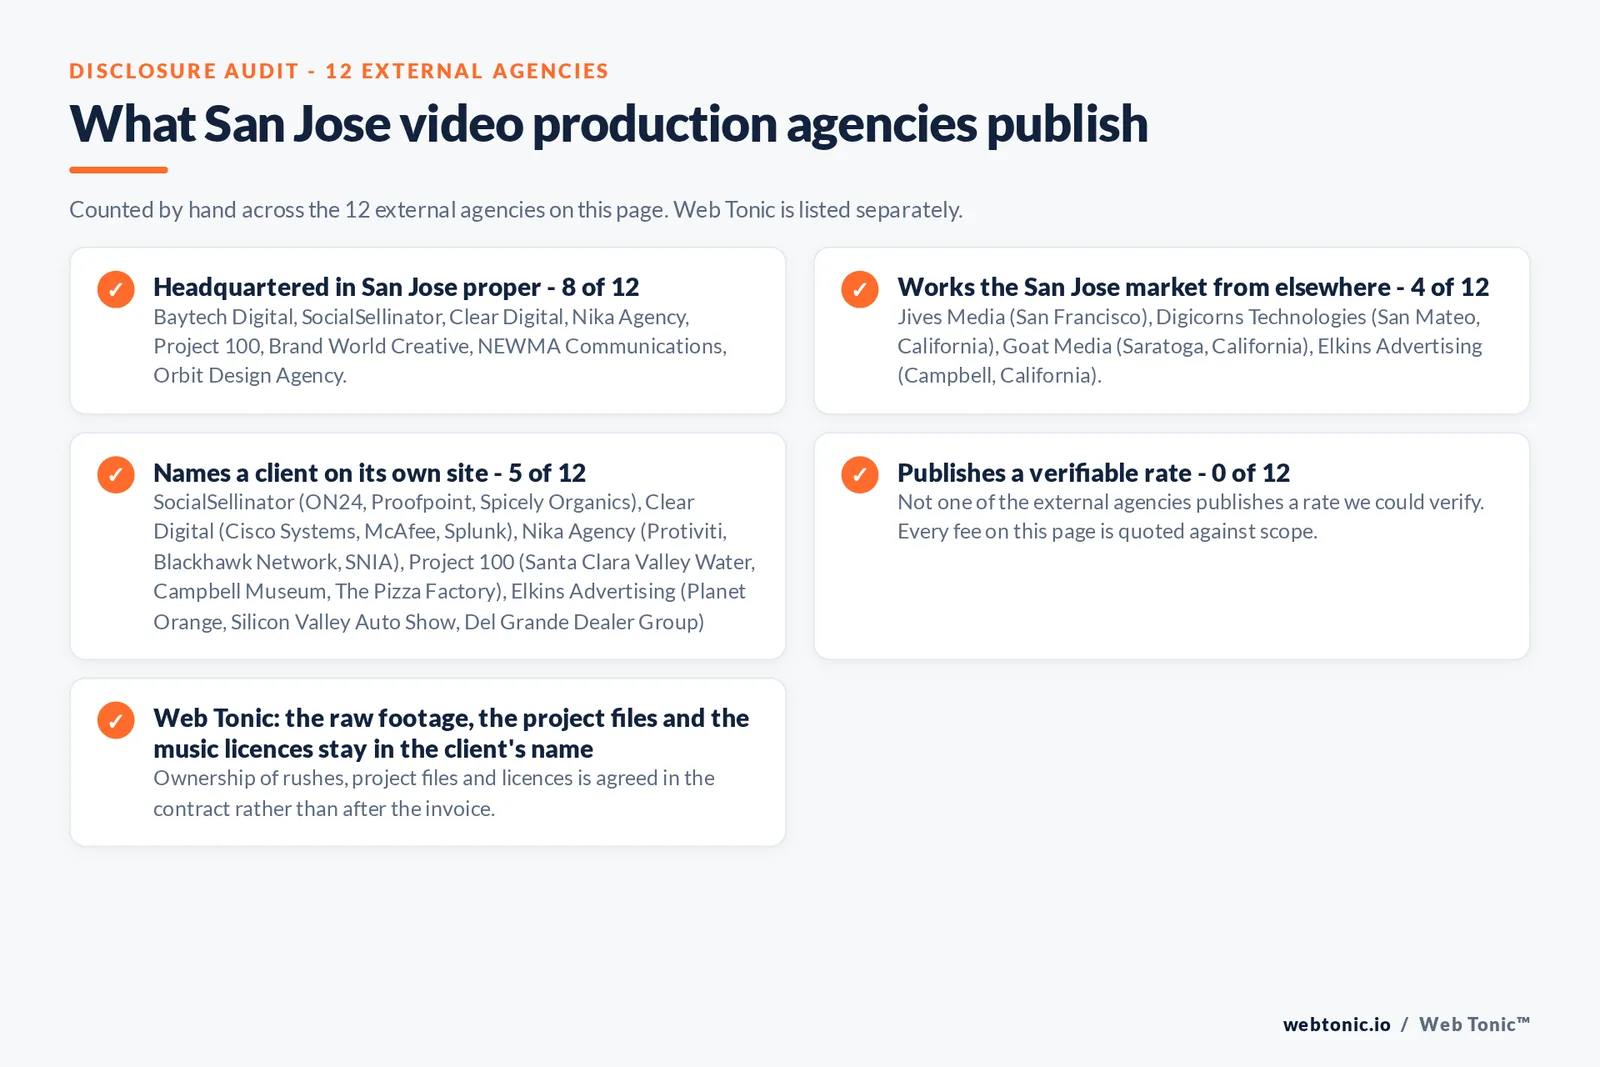Click the client list starting with SocialSellinator (ON24

(x=454, y=562)
